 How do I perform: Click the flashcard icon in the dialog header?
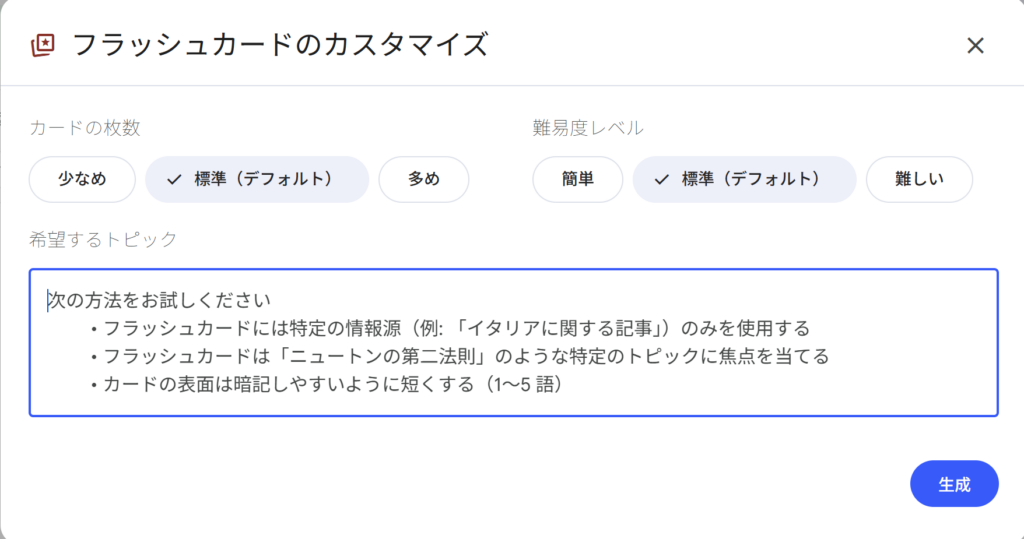point(43,45)
